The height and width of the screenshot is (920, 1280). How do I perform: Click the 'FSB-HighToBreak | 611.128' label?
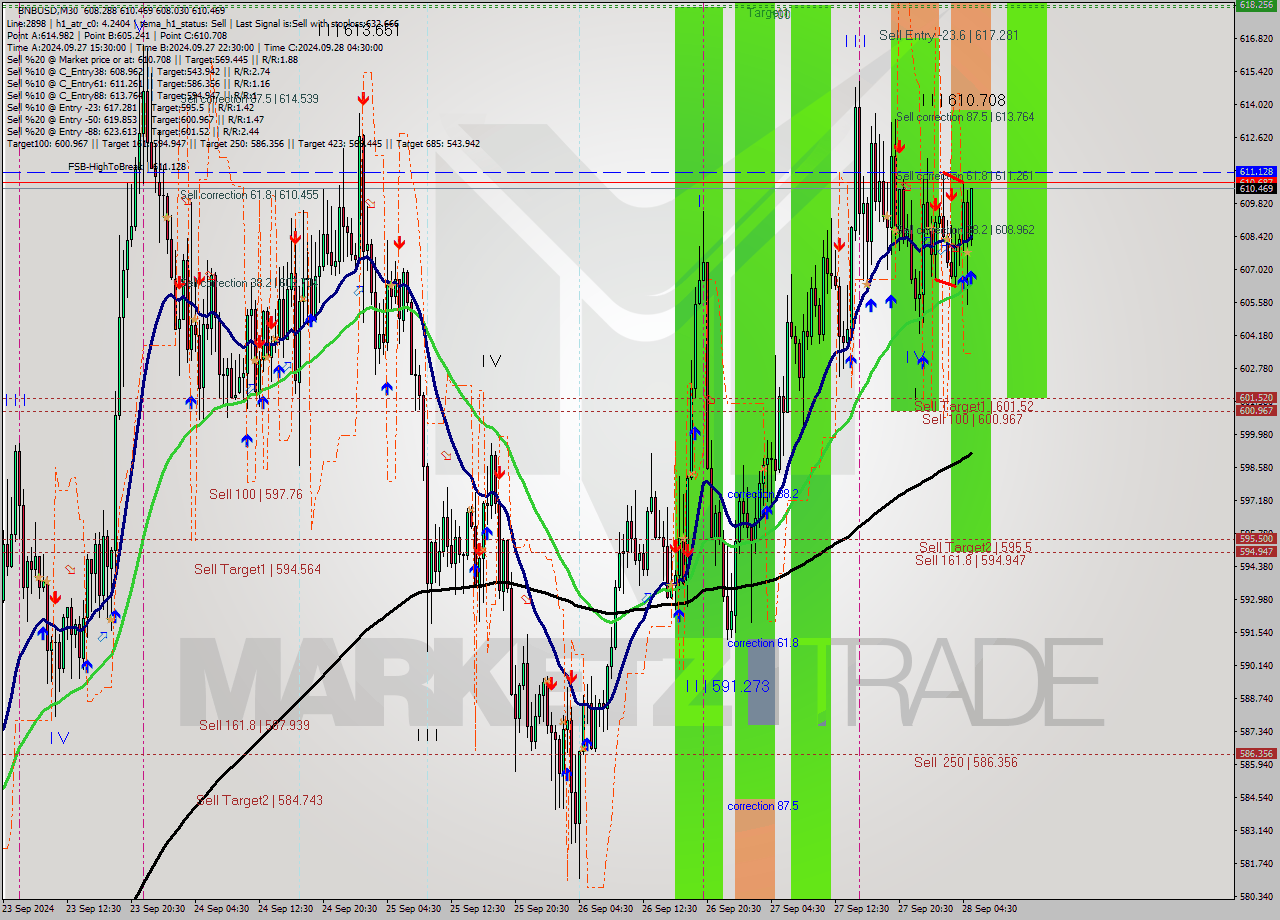pos(127,167)
